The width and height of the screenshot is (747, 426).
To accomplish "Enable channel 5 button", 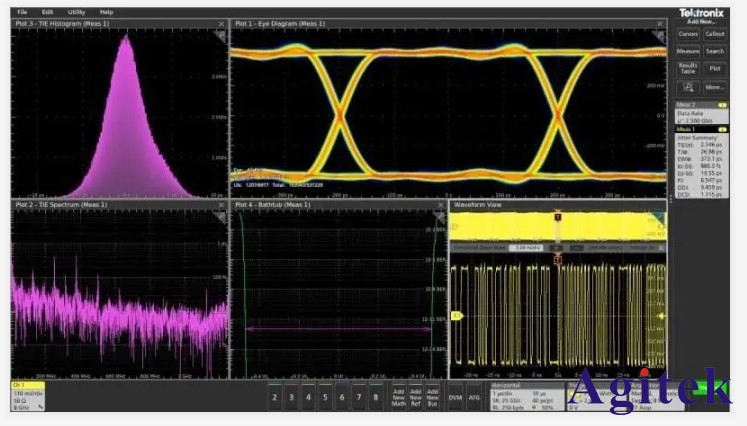I will 325,396.
